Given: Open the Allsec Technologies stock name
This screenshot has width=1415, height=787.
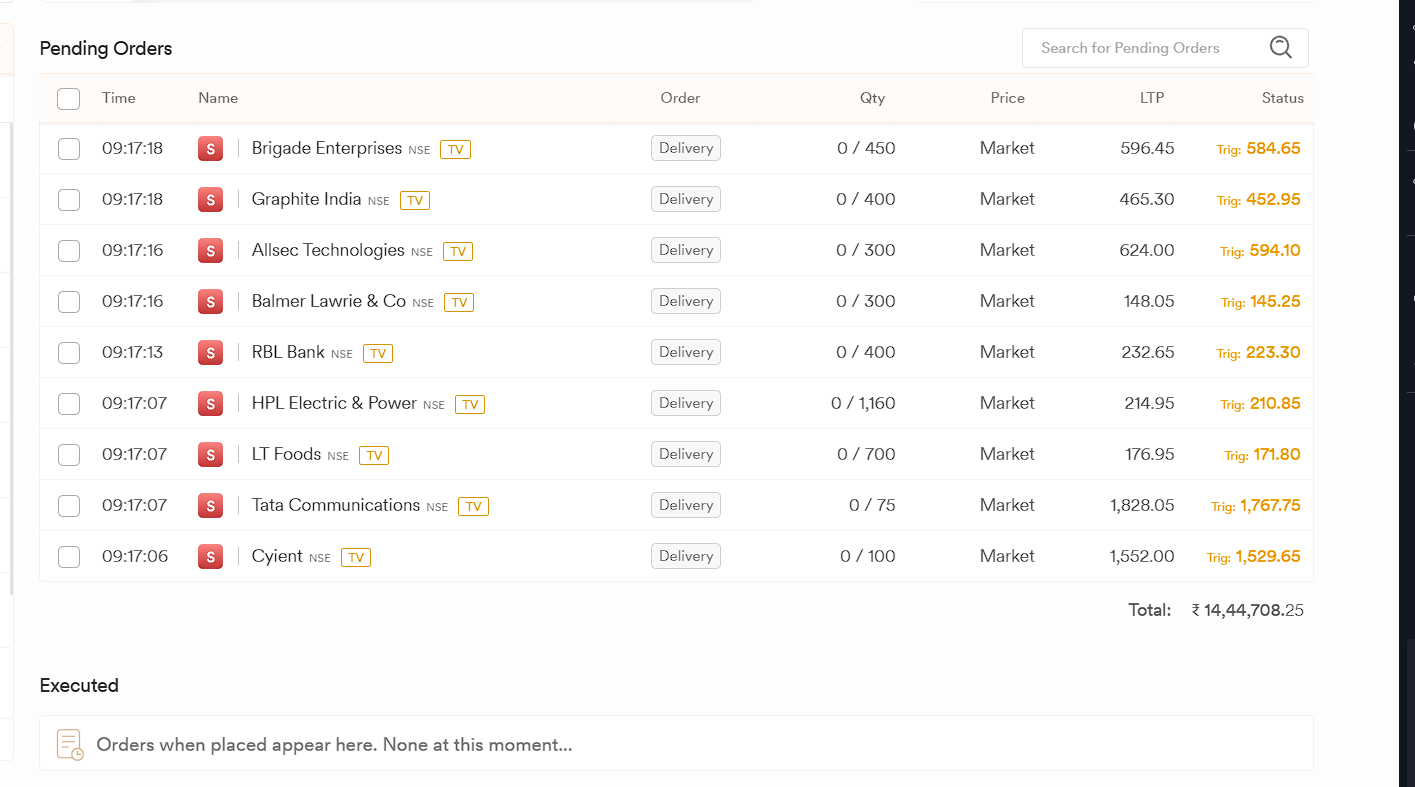Looking at the screenshot, I should [x=328, y=250].
